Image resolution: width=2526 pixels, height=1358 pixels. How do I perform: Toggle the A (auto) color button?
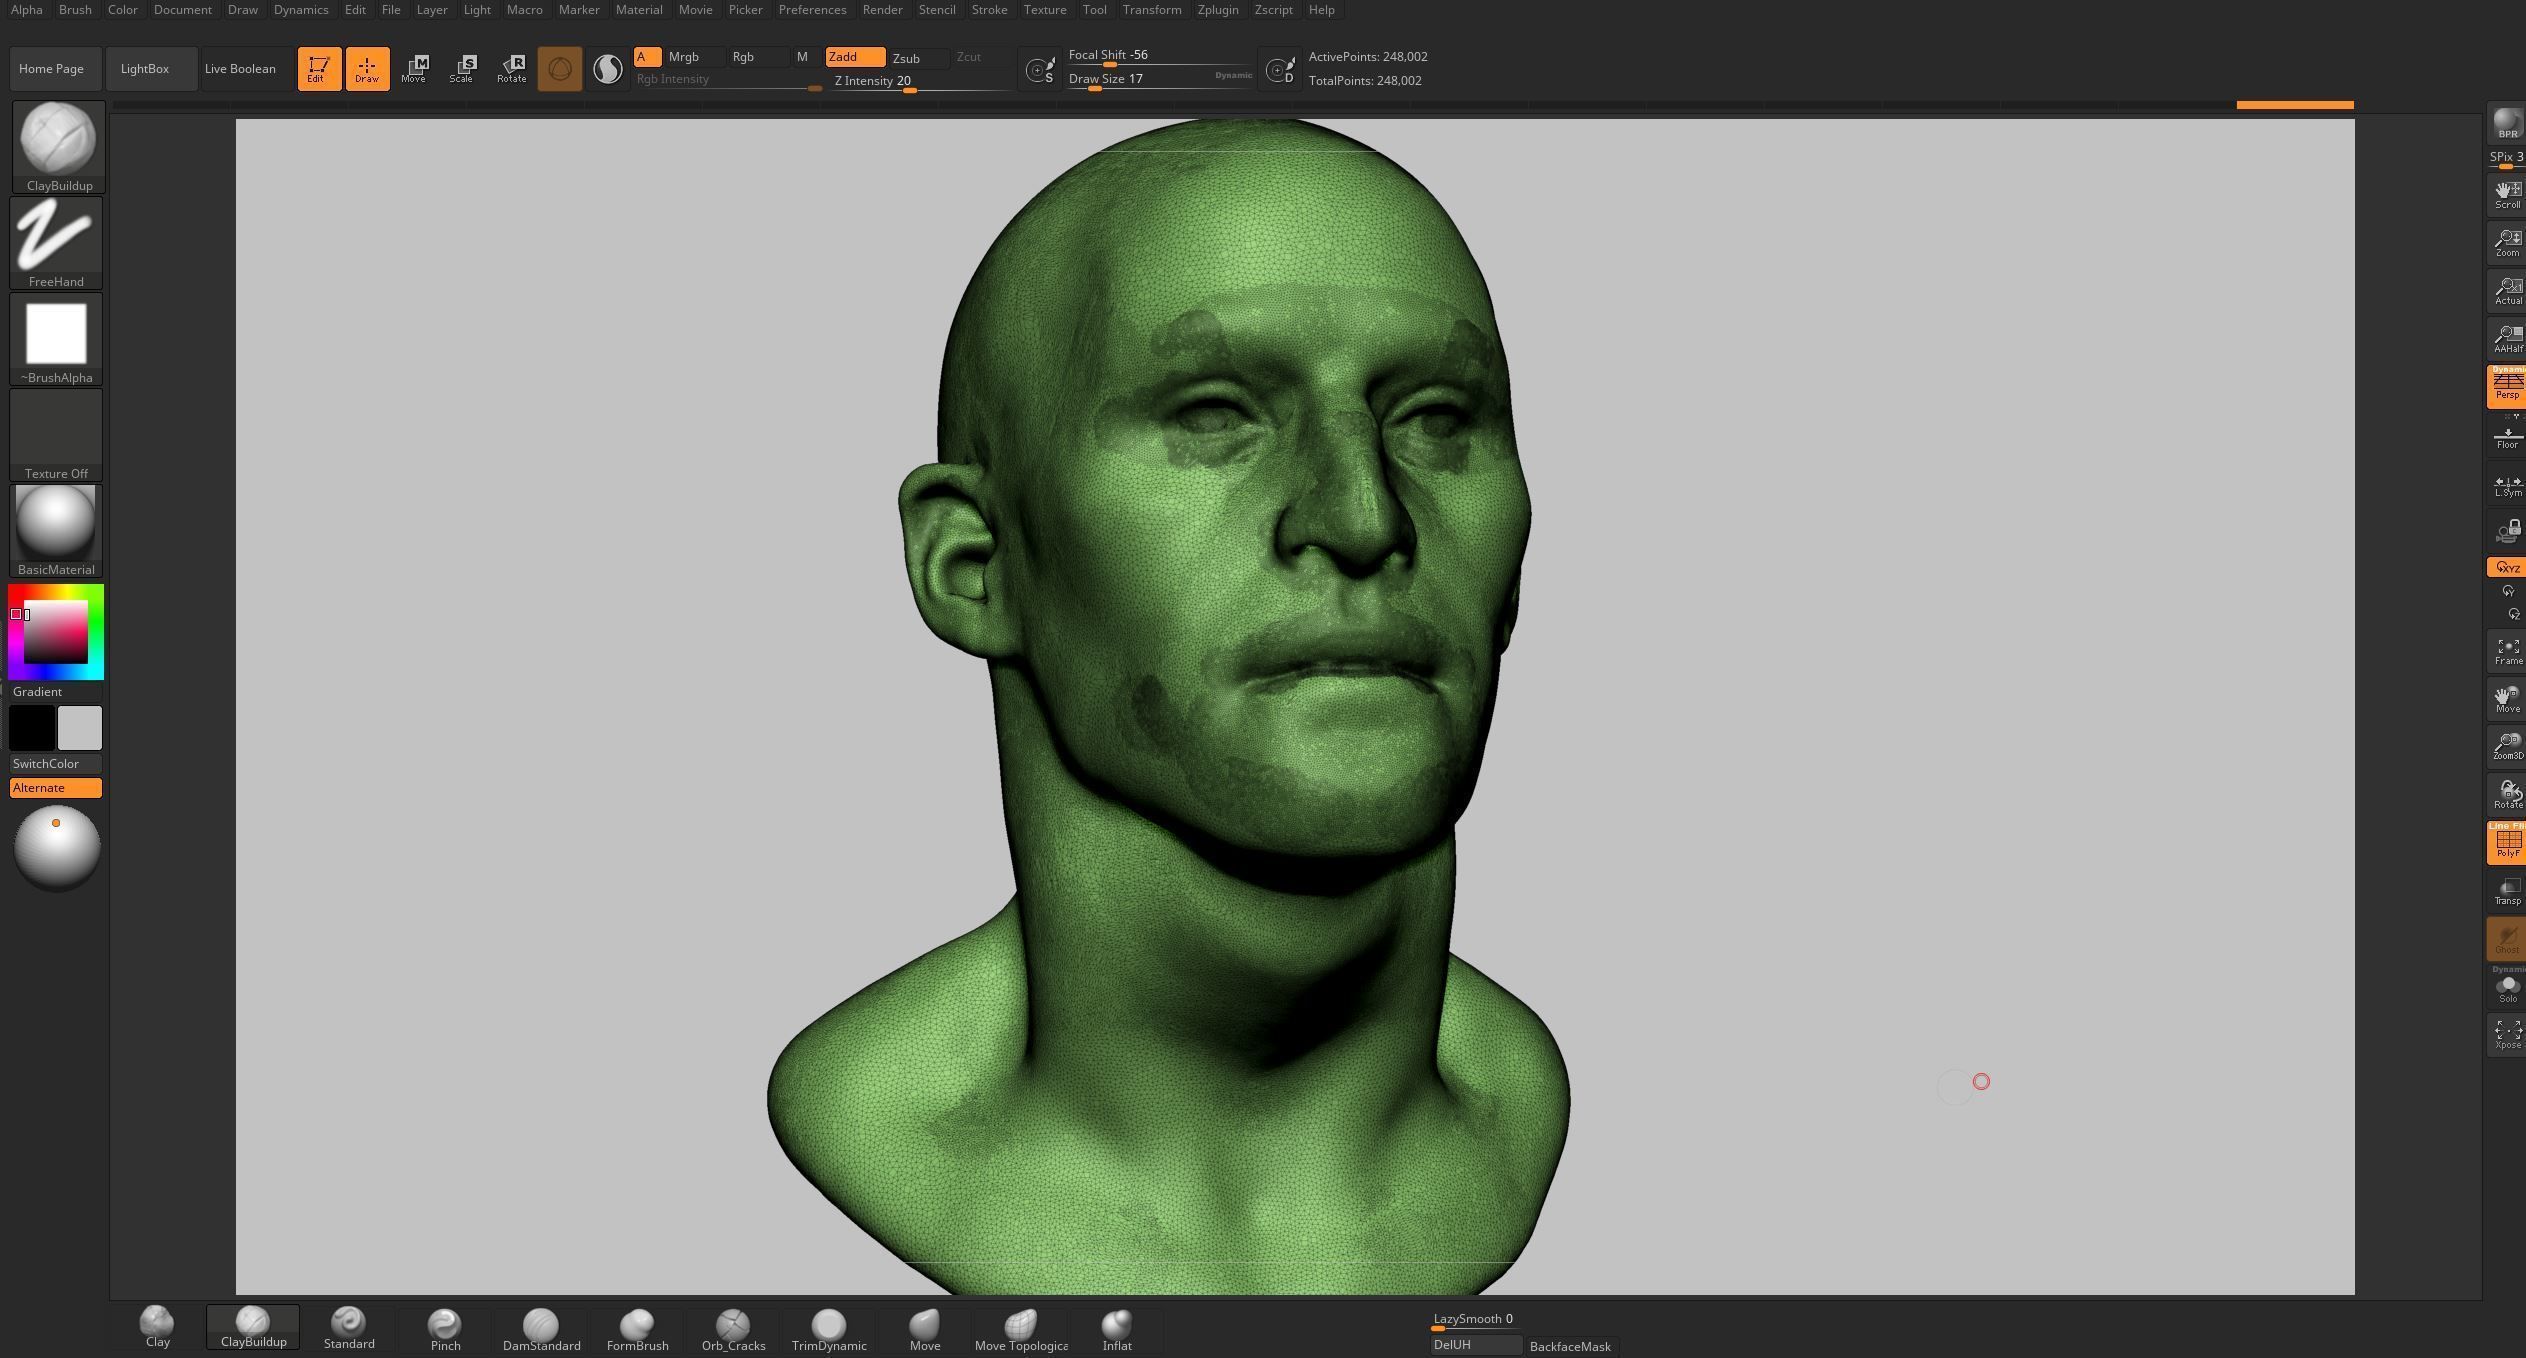647,57
